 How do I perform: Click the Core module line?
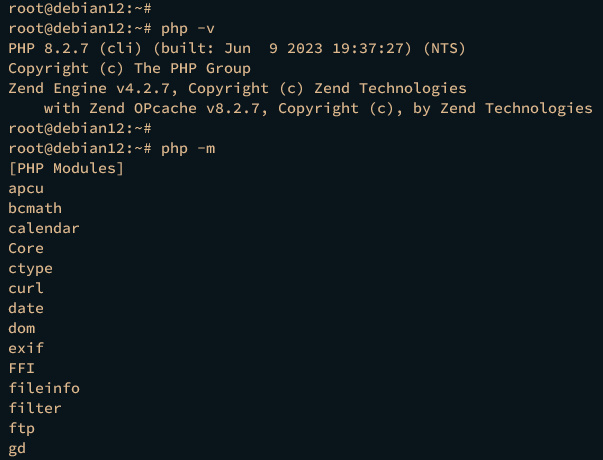tap(26, 248)
